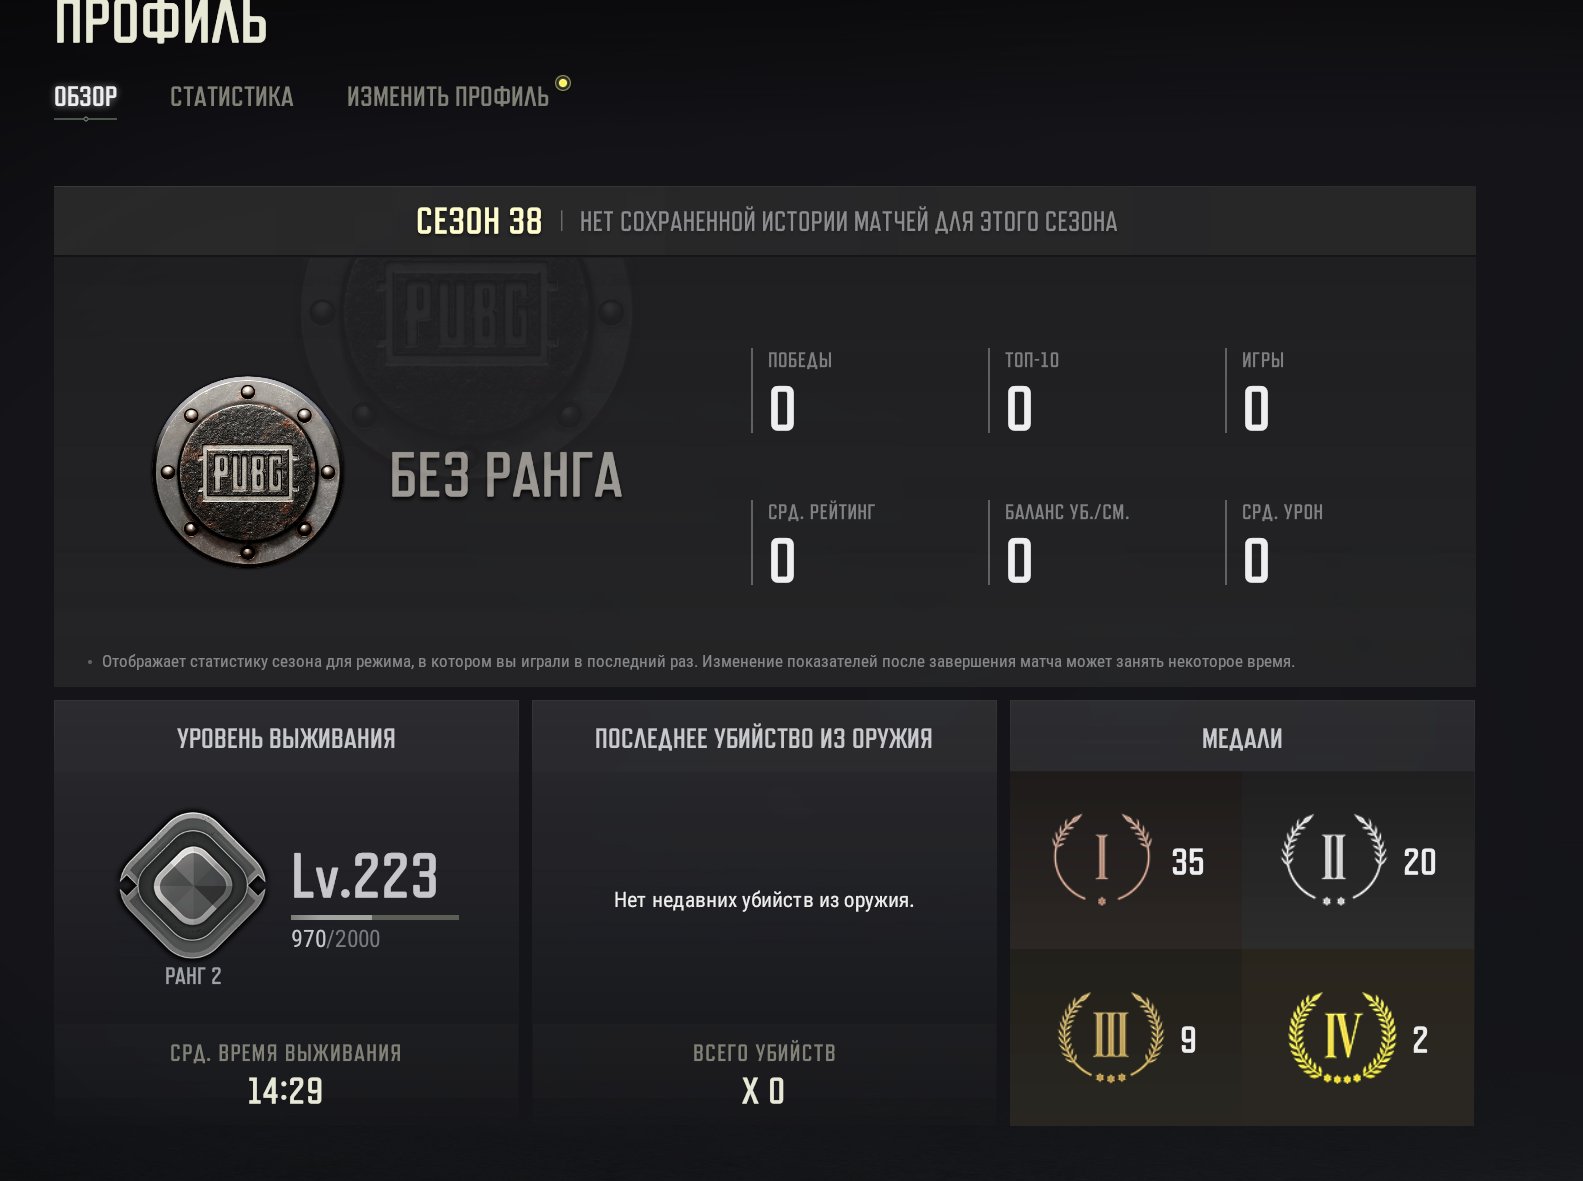Click the Lv.223 survival level text
The height and width of the screenshot is (1181, 1583).
coord(365,876)
